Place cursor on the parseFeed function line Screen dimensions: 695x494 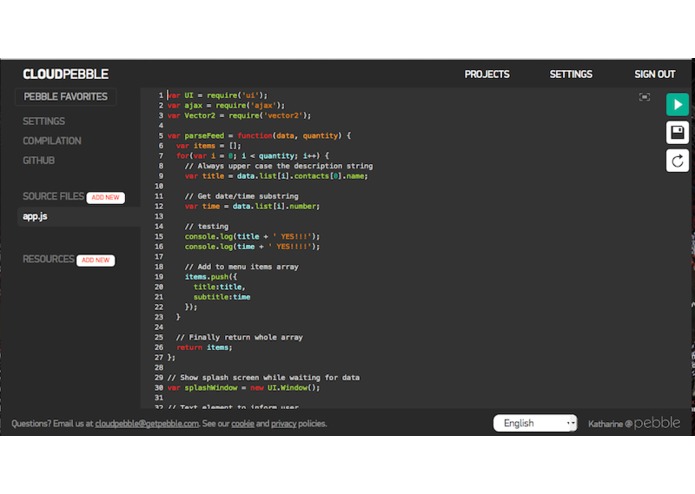pos(259,136)
